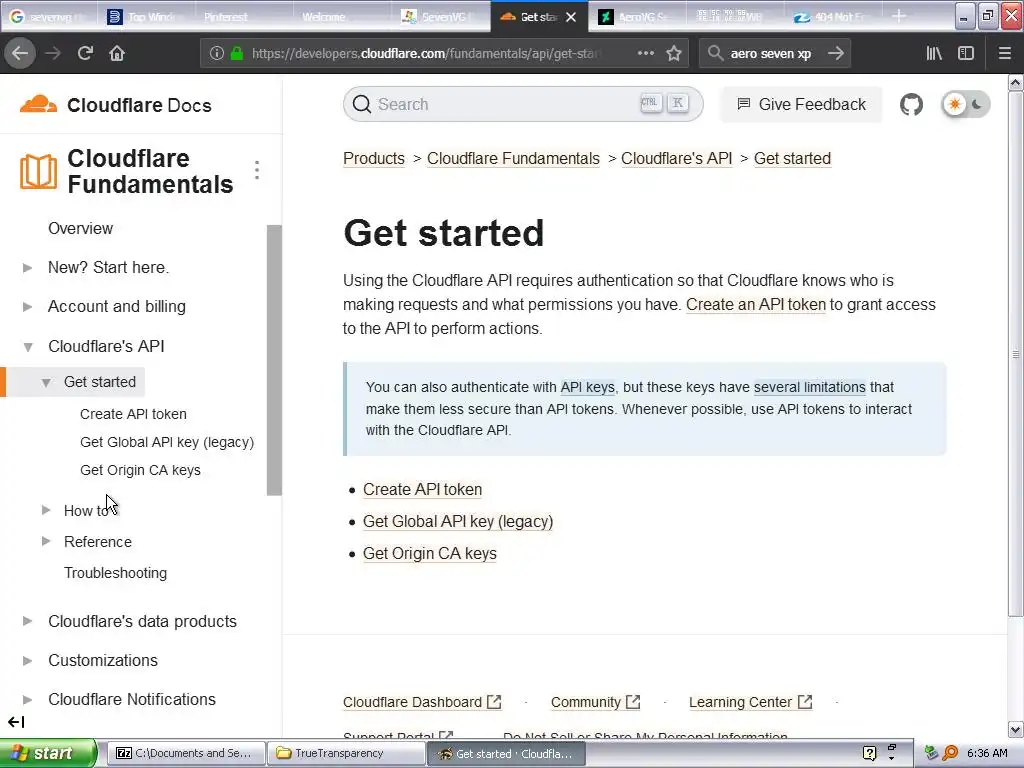1024x768 pixels.
Task: Bookmark this page with the star icon
Action: (x=674, y=53)
